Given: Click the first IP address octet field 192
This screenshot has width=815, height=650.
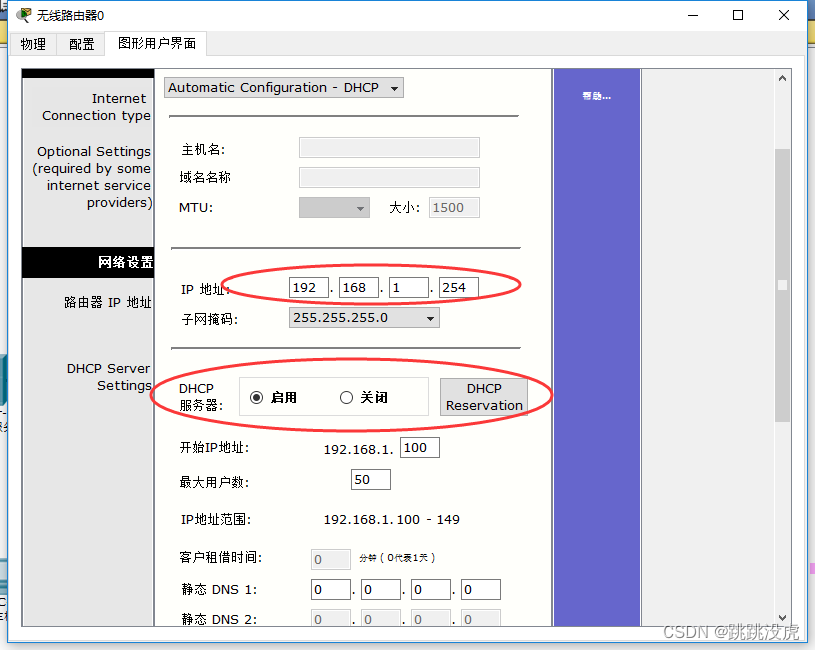Looking at the screenshot, I should tap(309, 288).
